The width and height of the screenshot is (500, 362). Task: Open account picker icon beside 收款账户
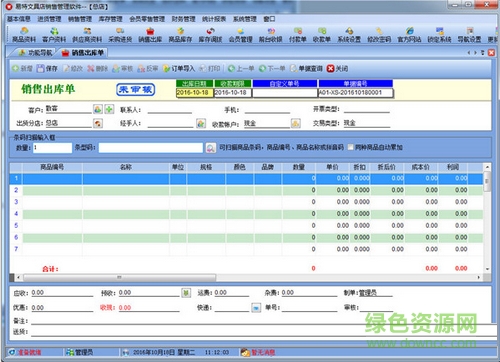(x=296, y=123)
